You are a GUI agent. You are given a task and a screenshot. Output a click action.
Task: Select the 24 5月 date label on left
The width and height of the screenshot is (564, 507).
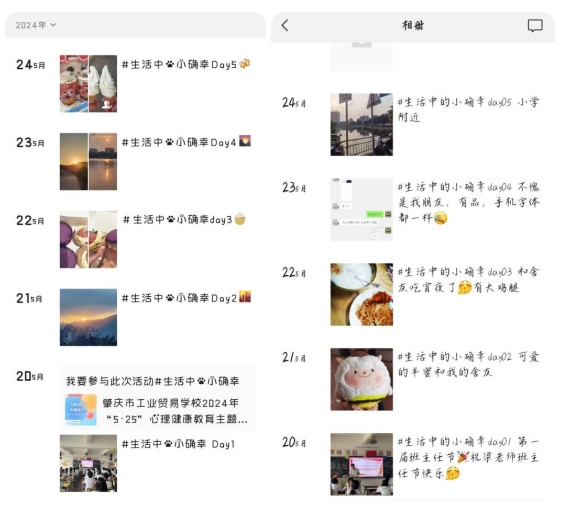pos(31,65)
